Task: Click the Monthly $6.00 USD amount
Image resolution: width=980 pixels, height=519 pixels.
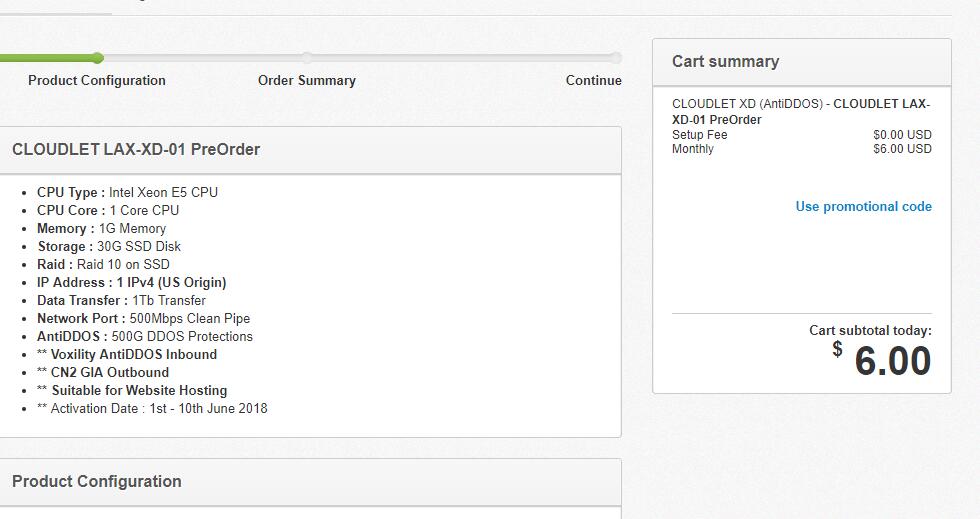Action: coord(901,149)
